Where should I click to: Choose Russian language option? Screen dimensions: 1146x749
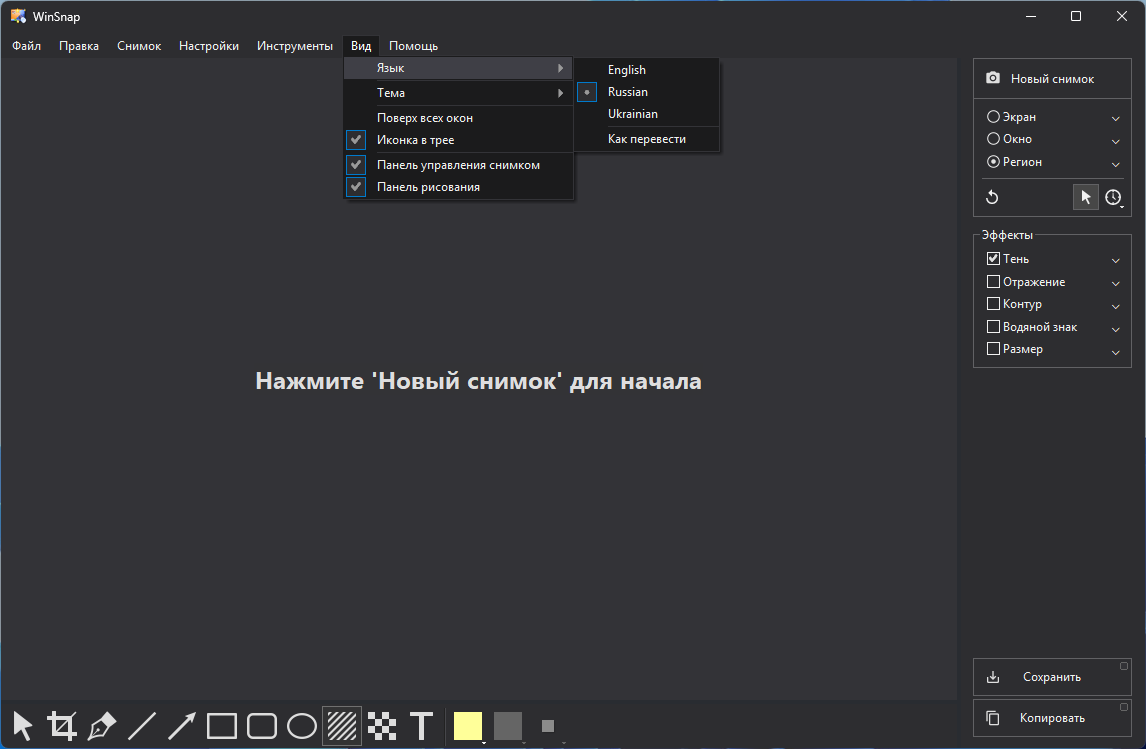click(647, 92)
